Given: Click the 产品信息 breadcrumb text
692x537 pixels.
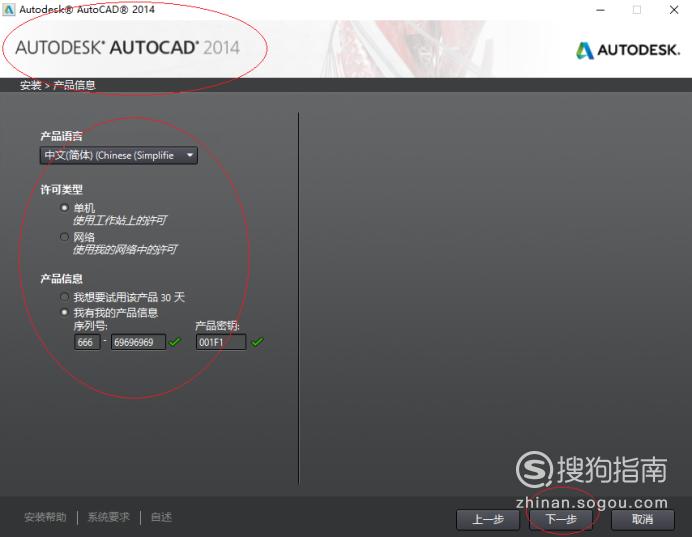Looking at the screenshot, I should 74,85.
